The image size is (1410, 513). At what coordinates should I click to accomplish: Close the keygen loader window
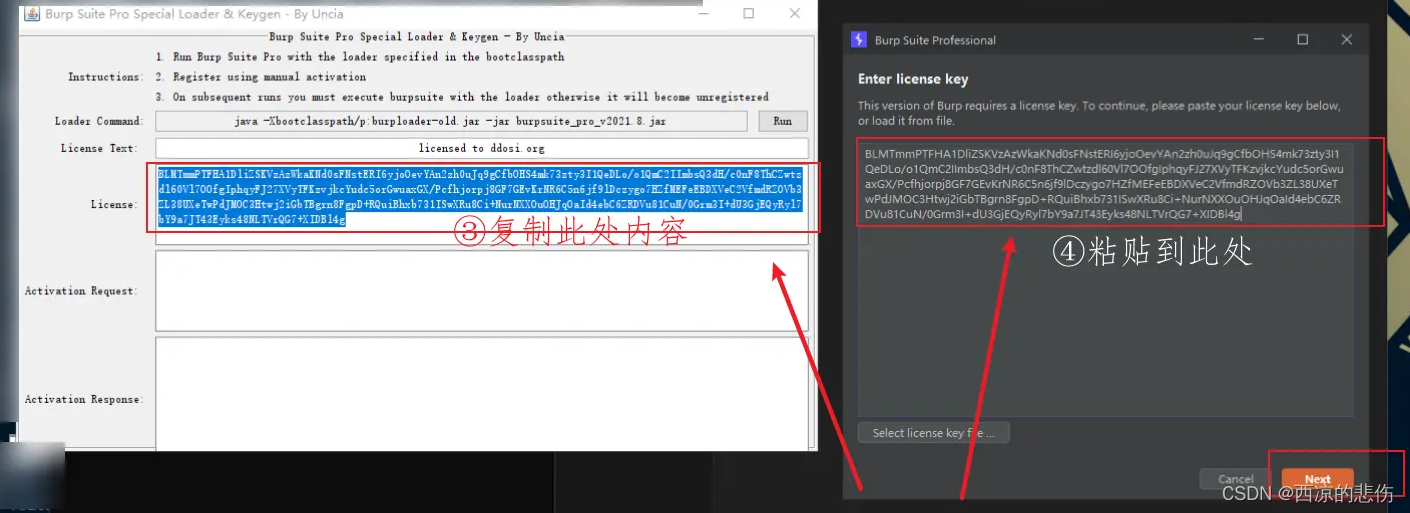tap(795, 14)
